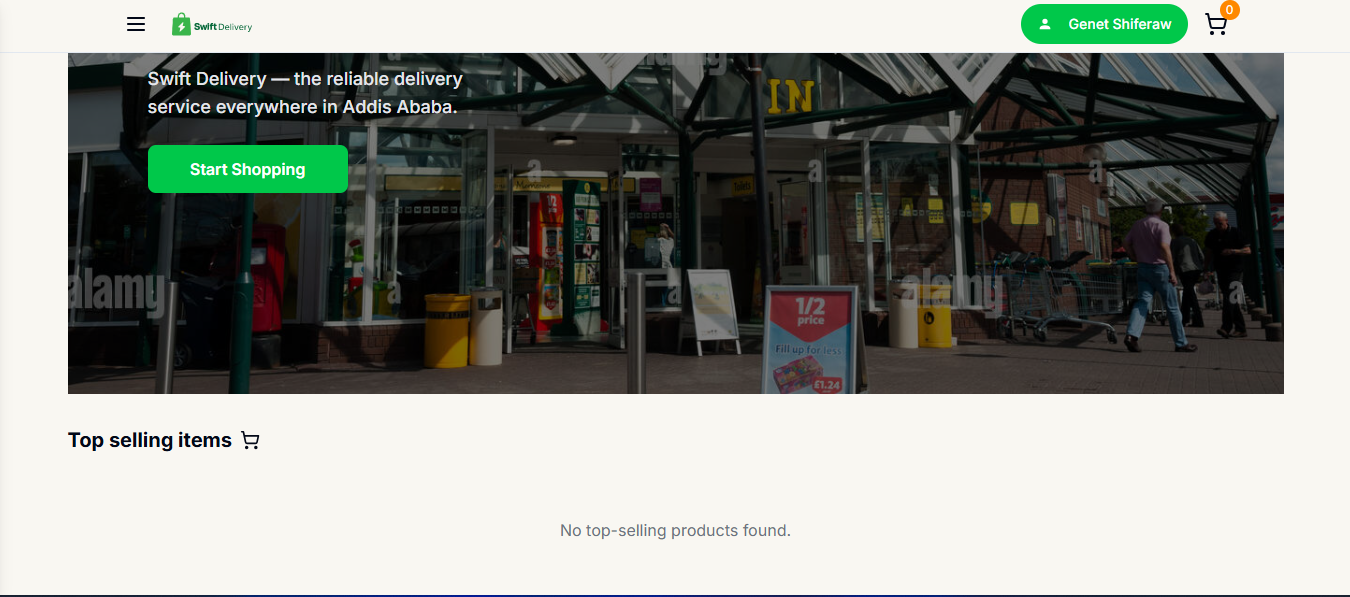
Task: Click the hero tagline about Addis Ababa
Action: point(305,92)
